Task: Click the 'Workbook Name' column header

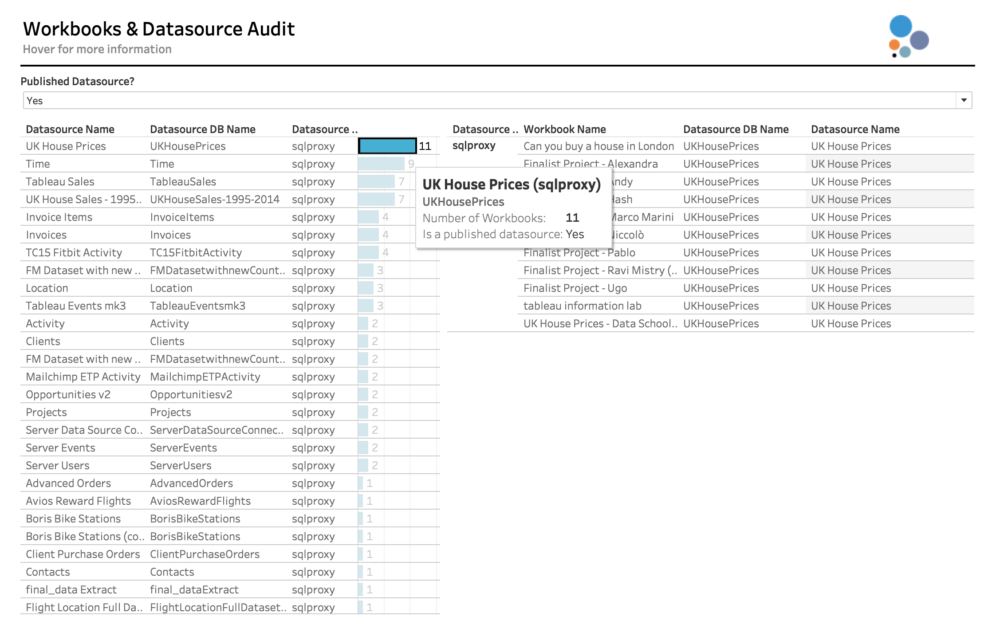Action: [x=564, y=129]
